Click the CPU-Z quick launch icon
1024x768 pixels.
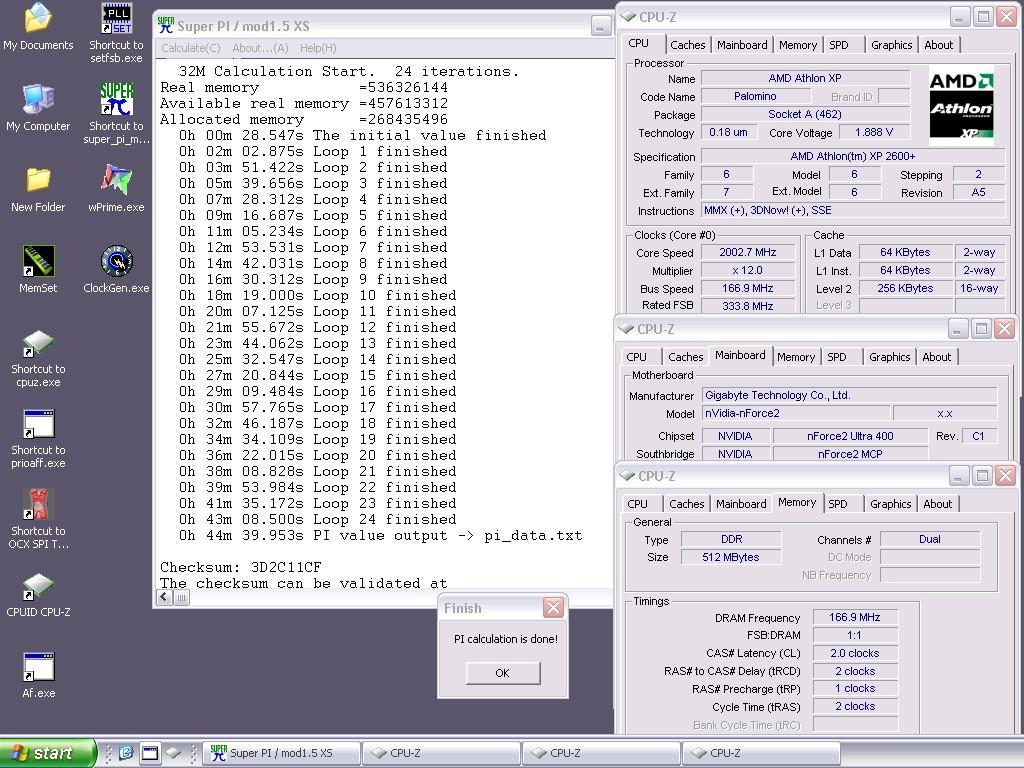point(174,753)
